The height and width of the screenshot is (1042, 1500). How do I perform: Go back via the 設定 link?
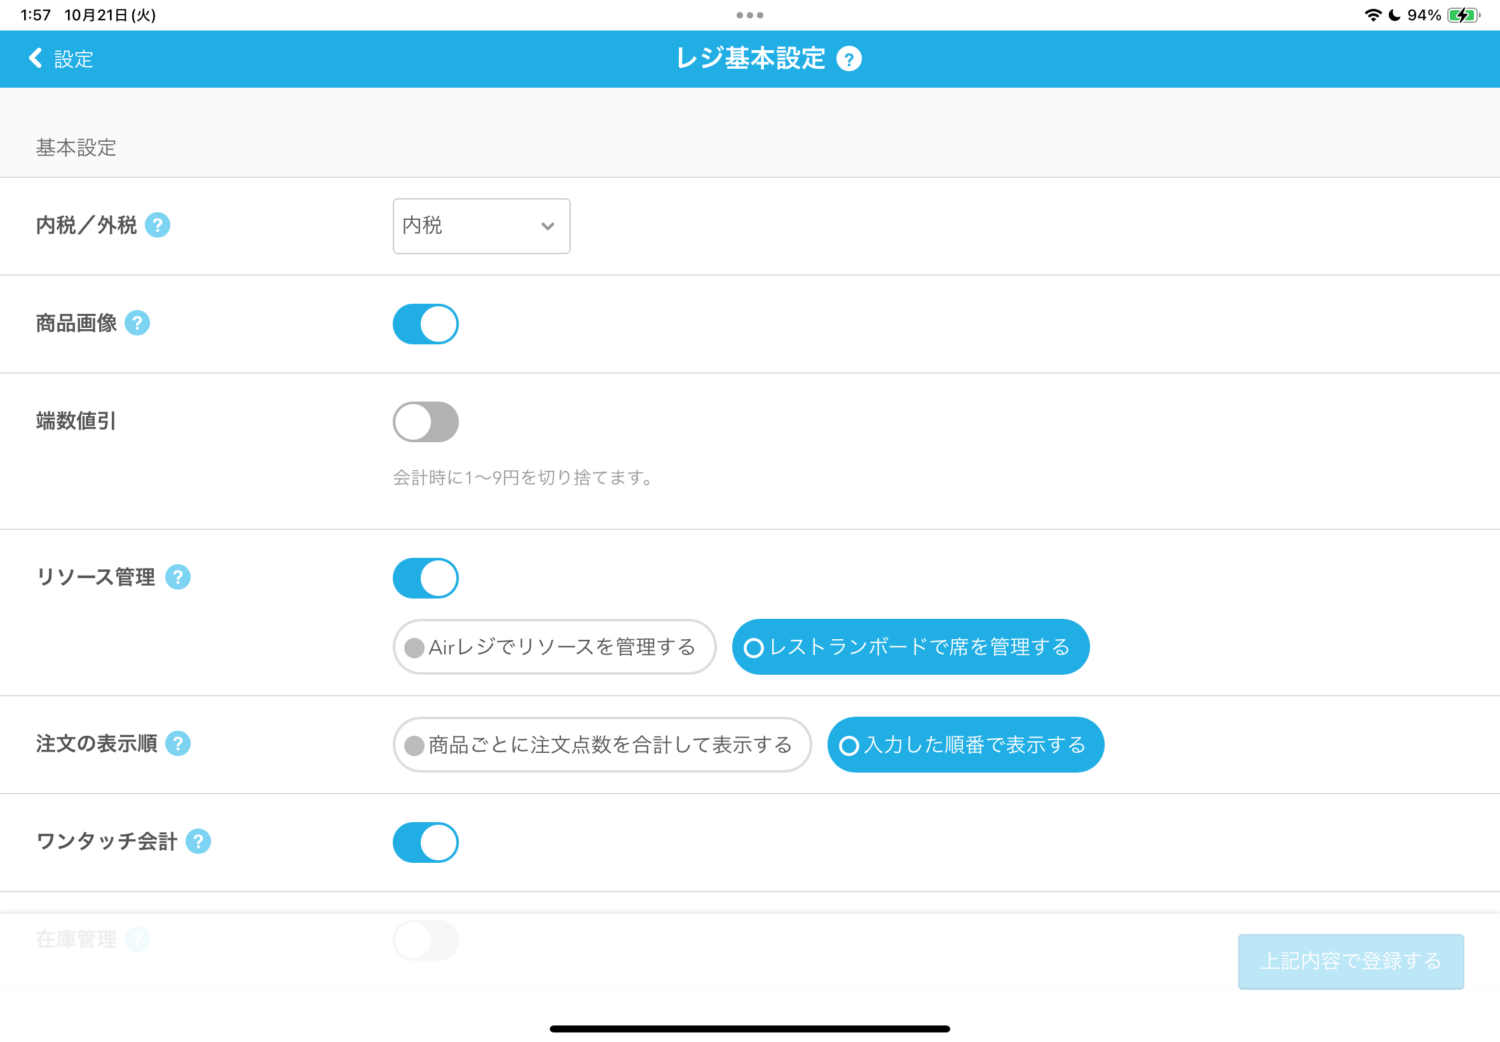73,59
